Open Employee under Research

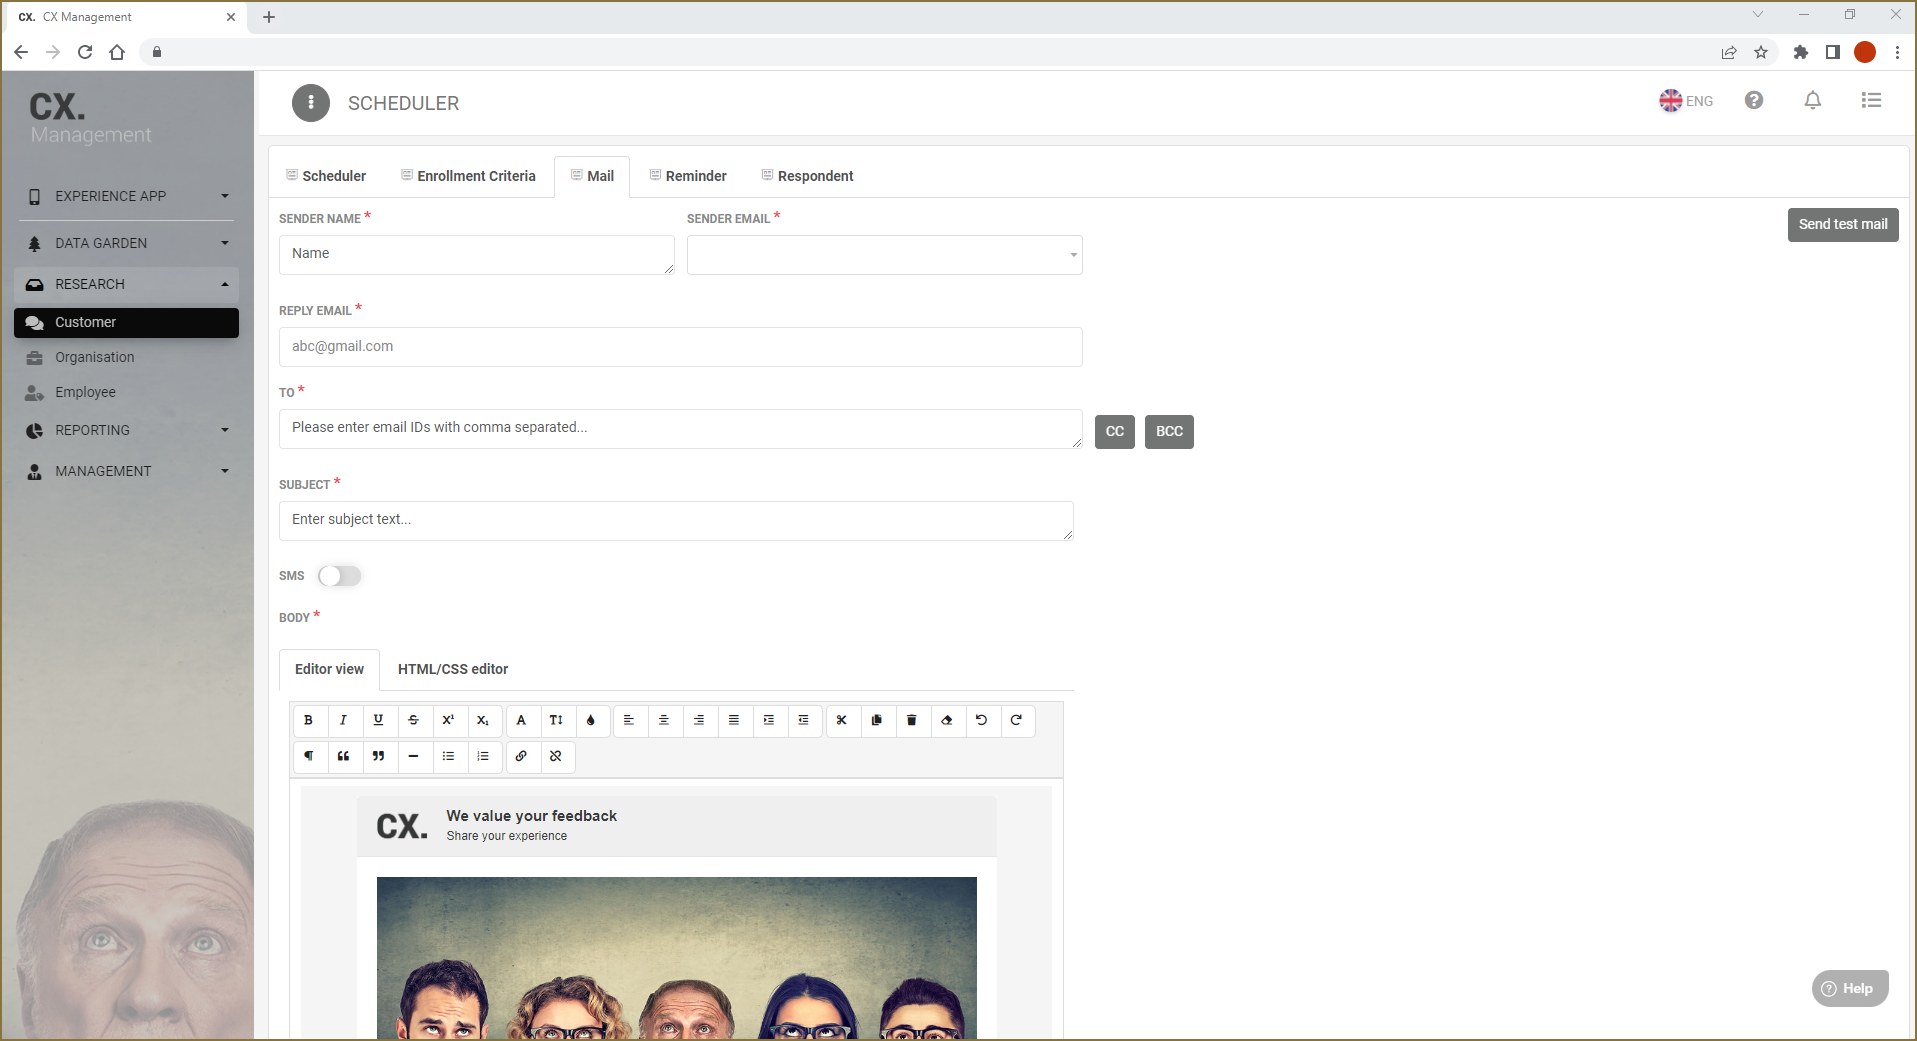127,392
